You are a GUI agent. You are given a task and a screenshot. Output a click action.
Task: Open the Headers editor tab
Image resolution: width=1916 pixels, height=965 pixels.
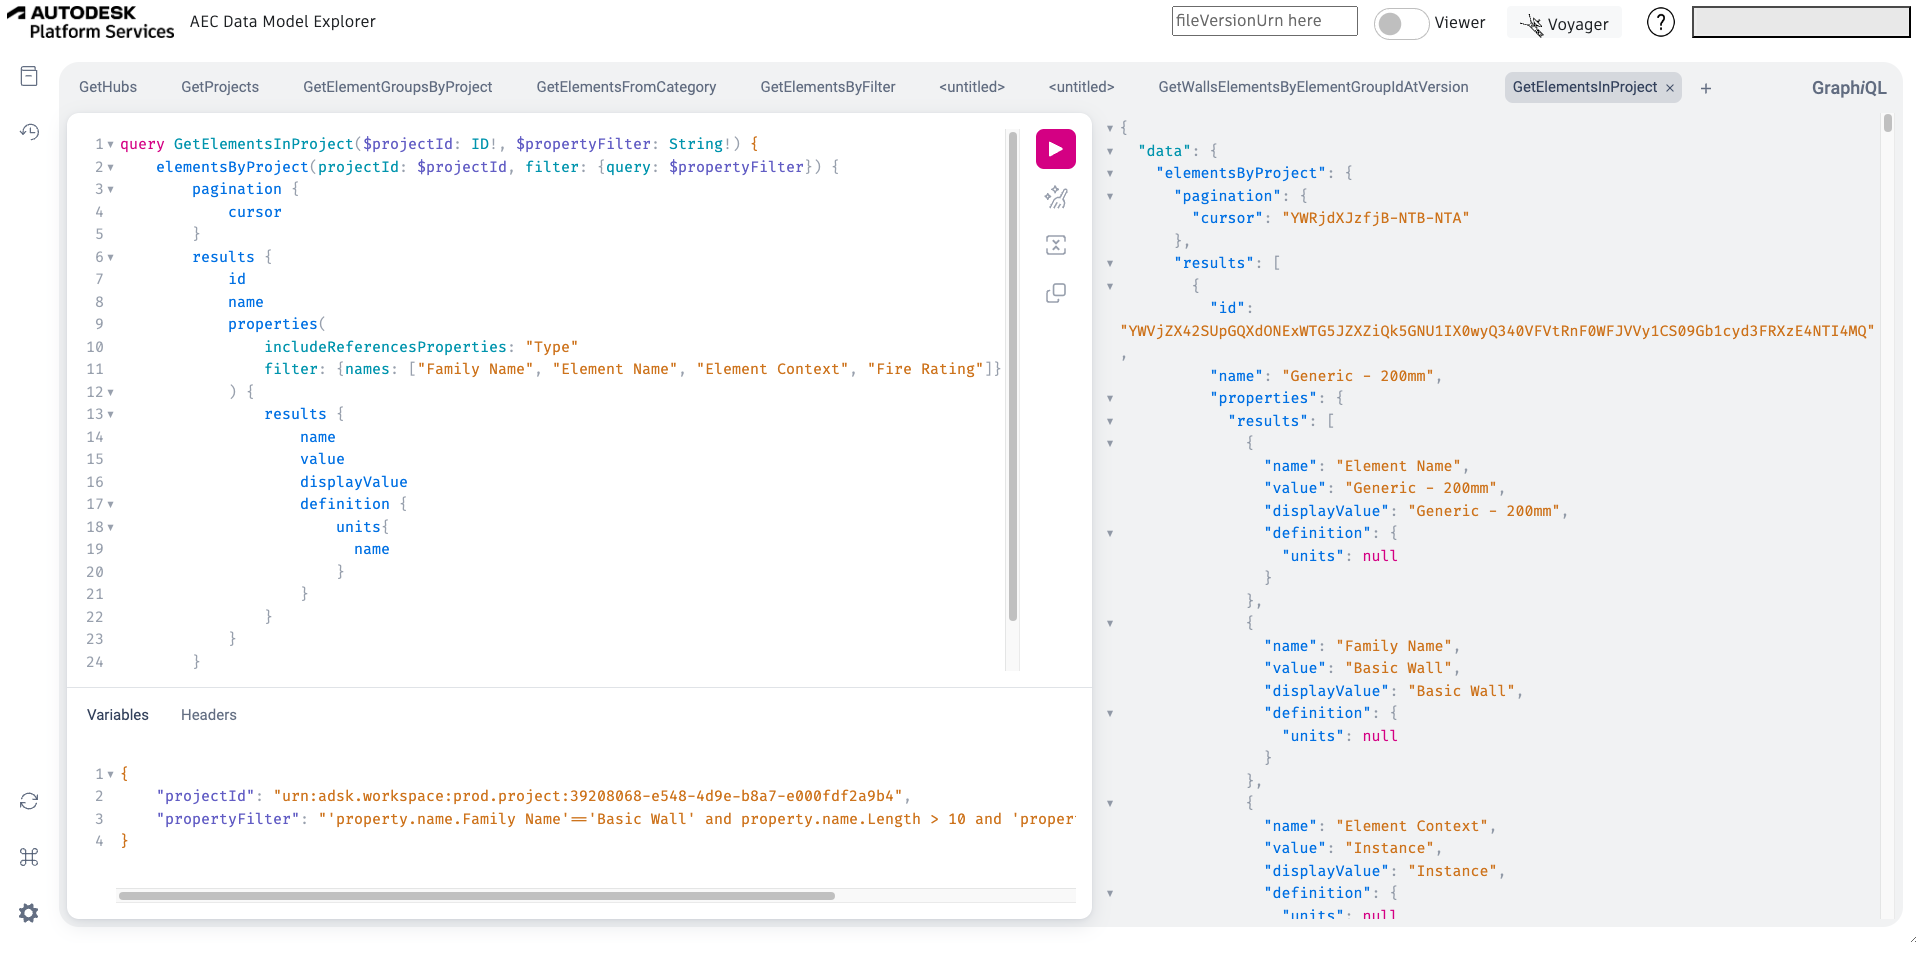click(x=209, y=715)
